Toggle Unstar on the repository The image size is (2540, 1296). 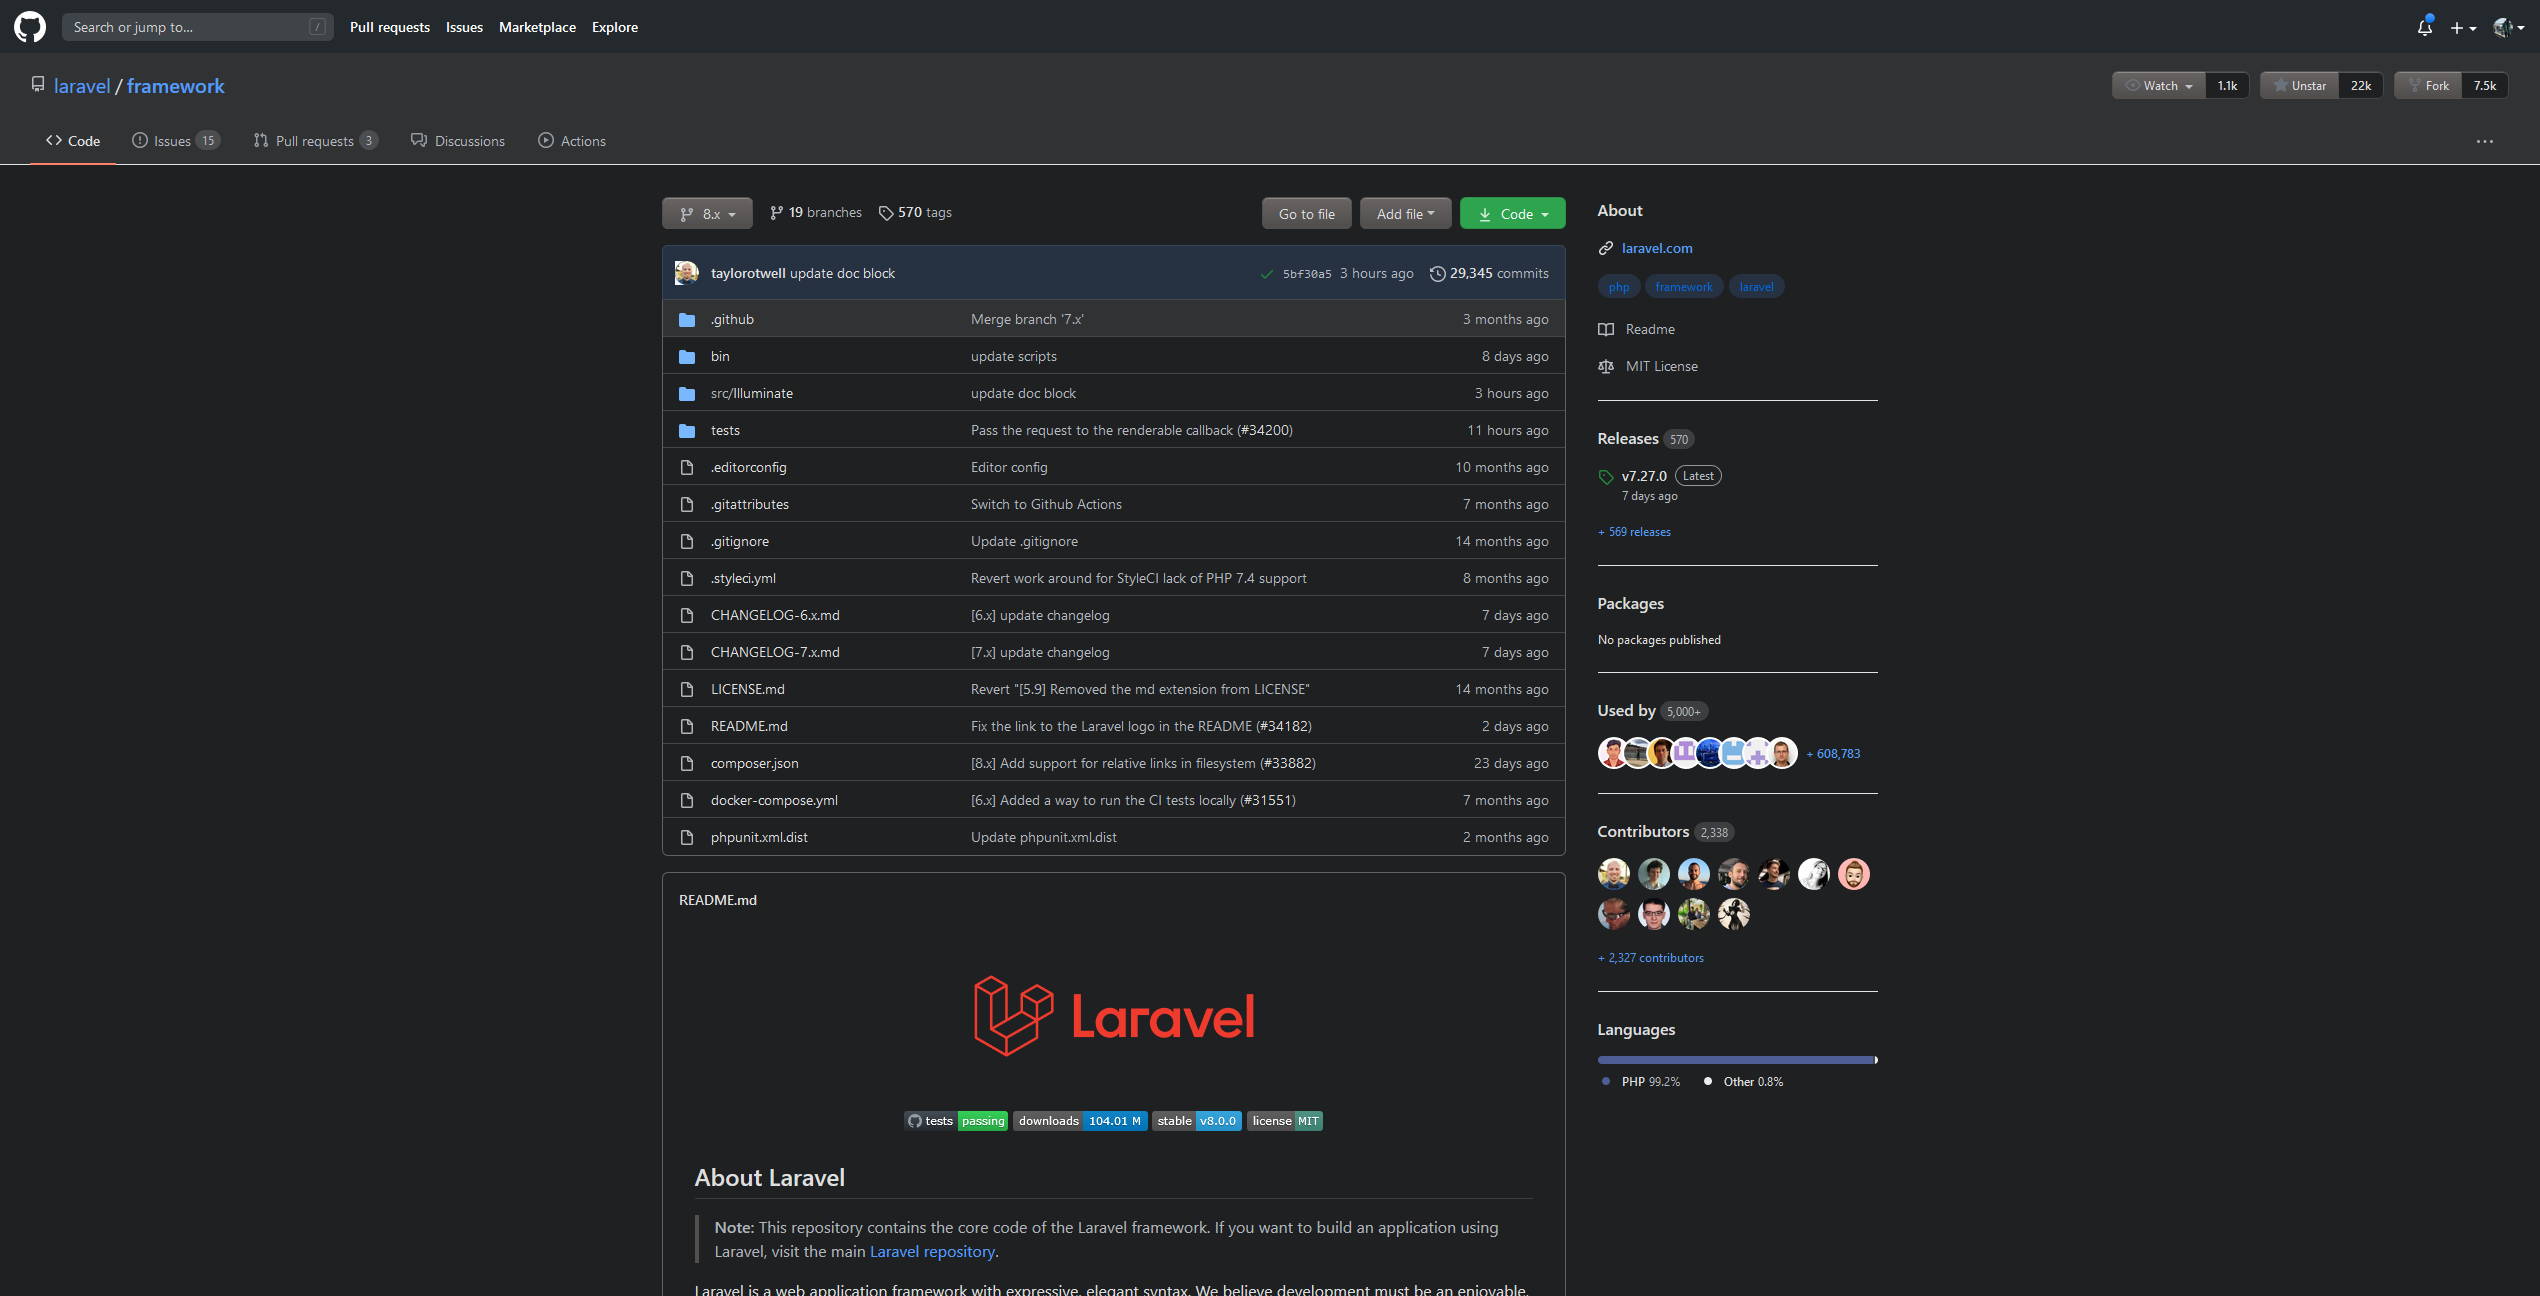(x=2299, y=86)
